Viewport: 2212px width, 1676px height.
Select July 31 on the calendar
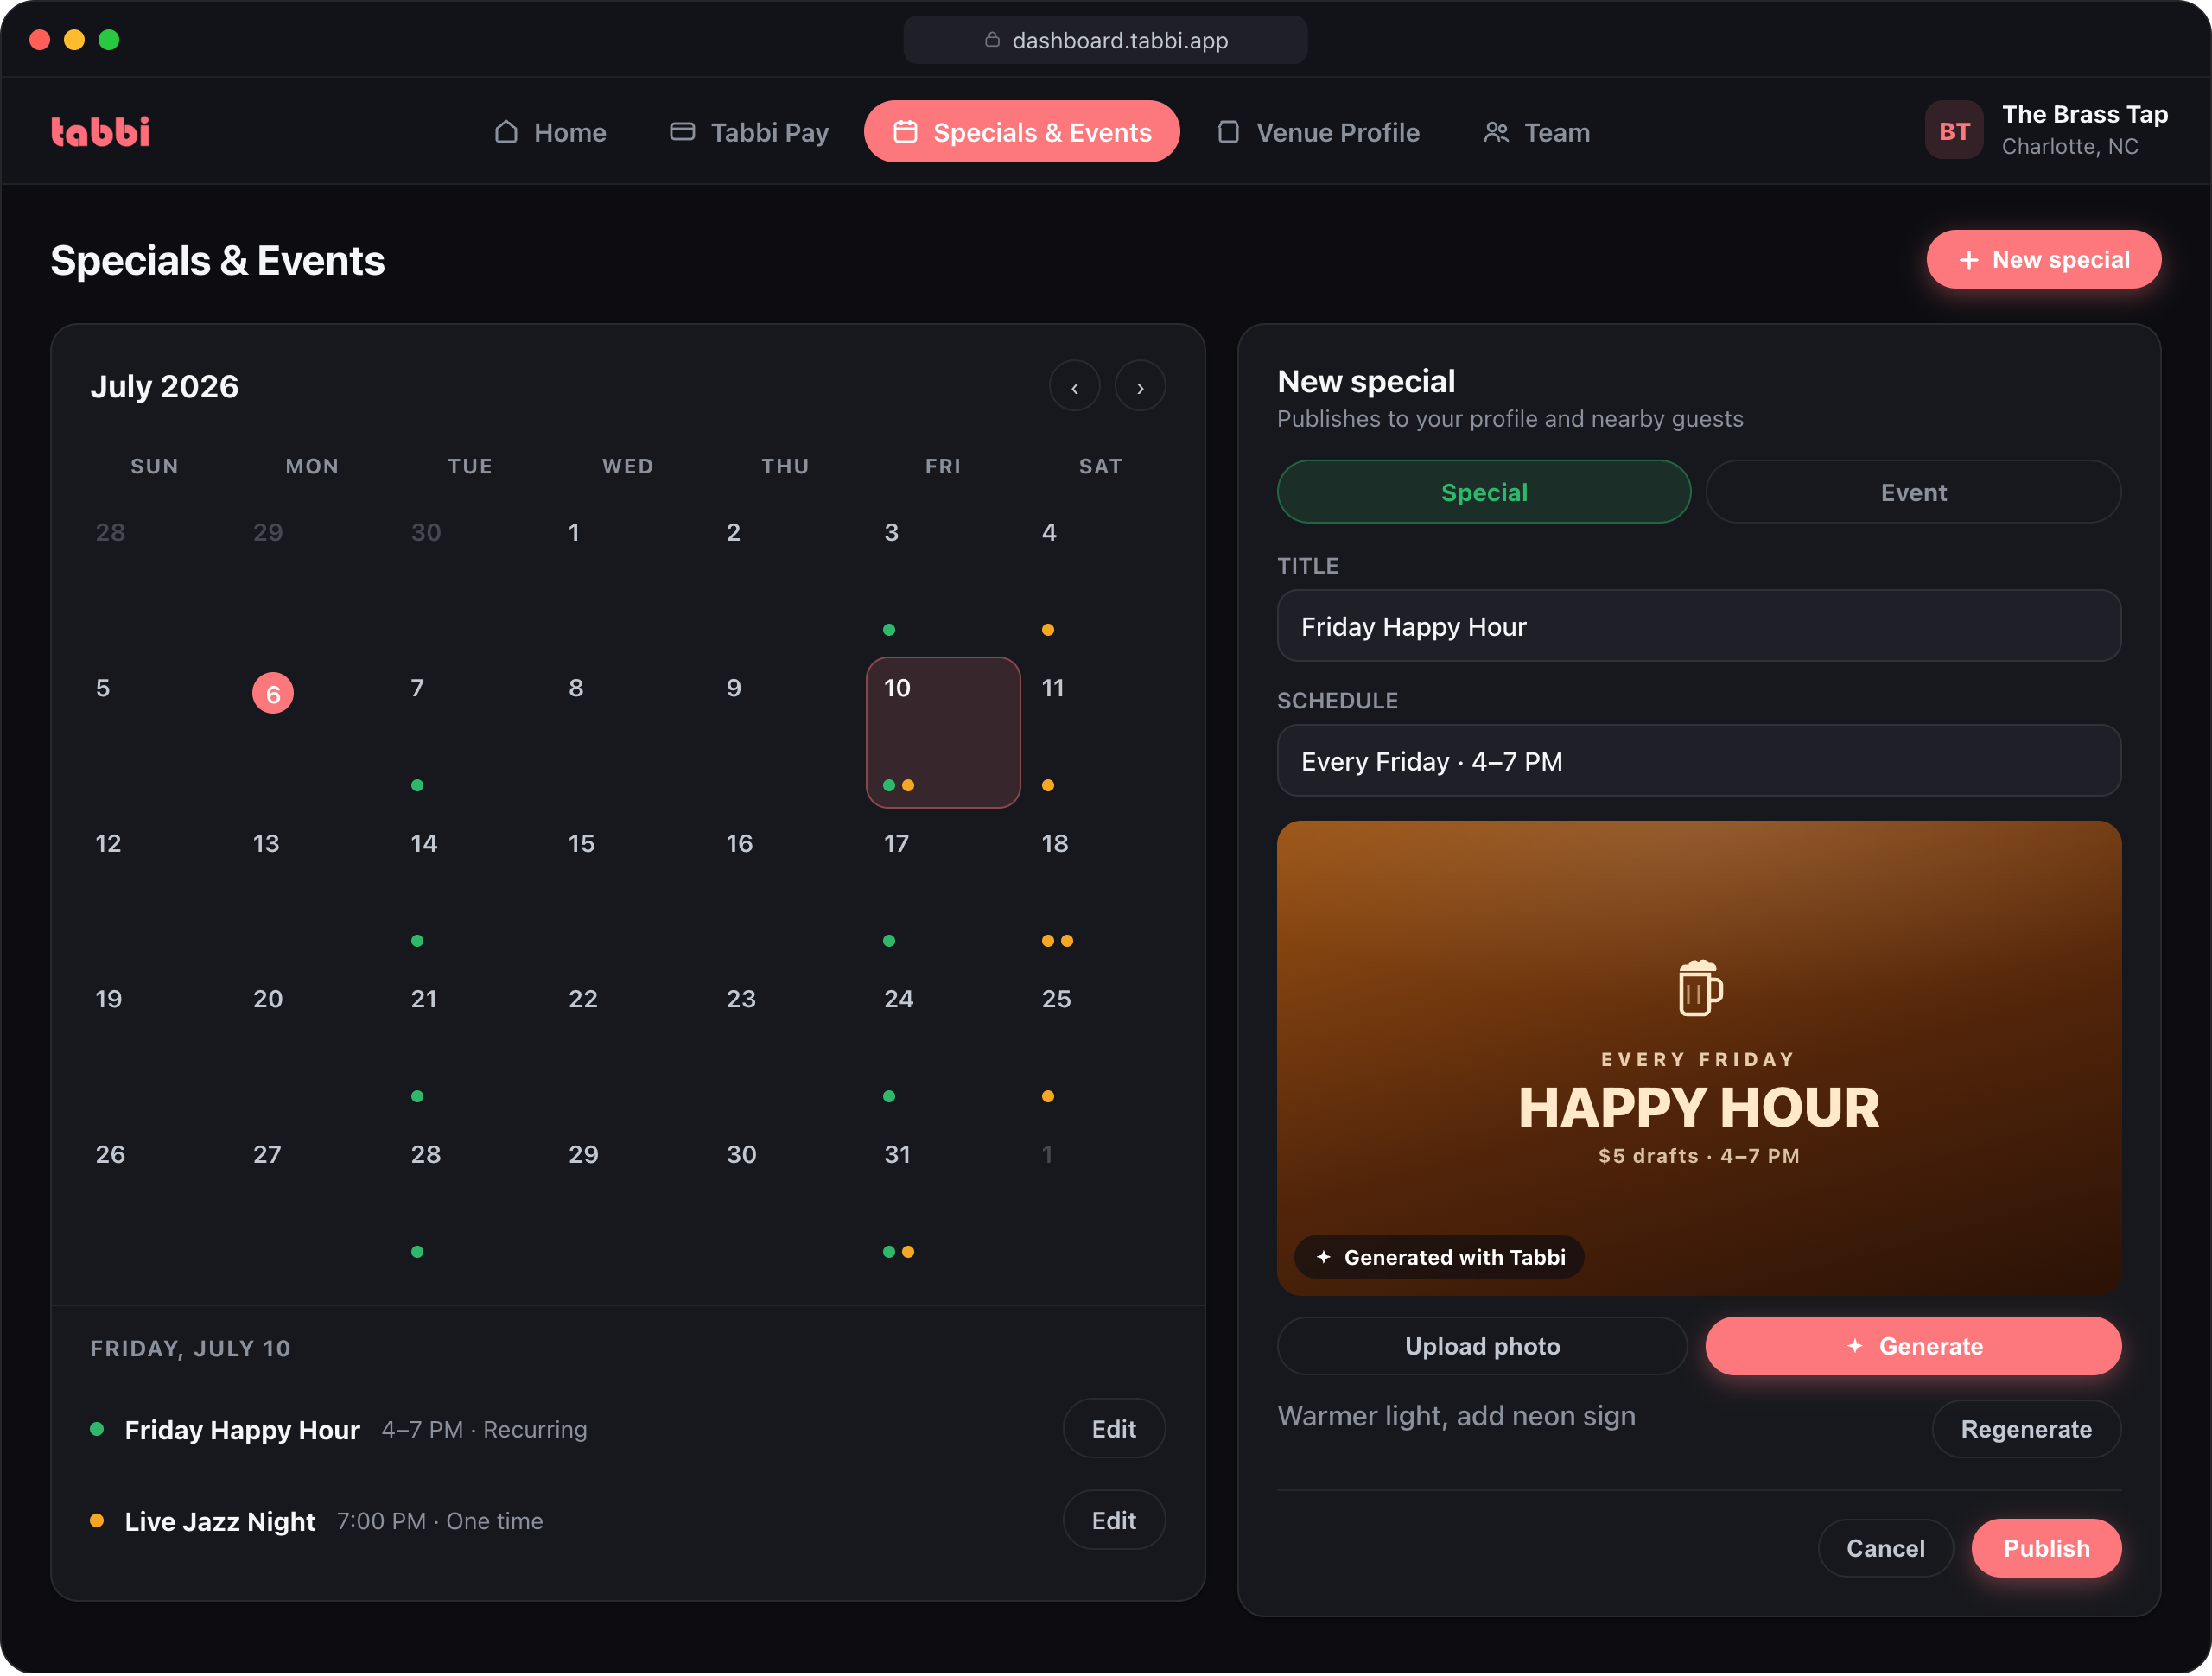[x=943, y=1200]
